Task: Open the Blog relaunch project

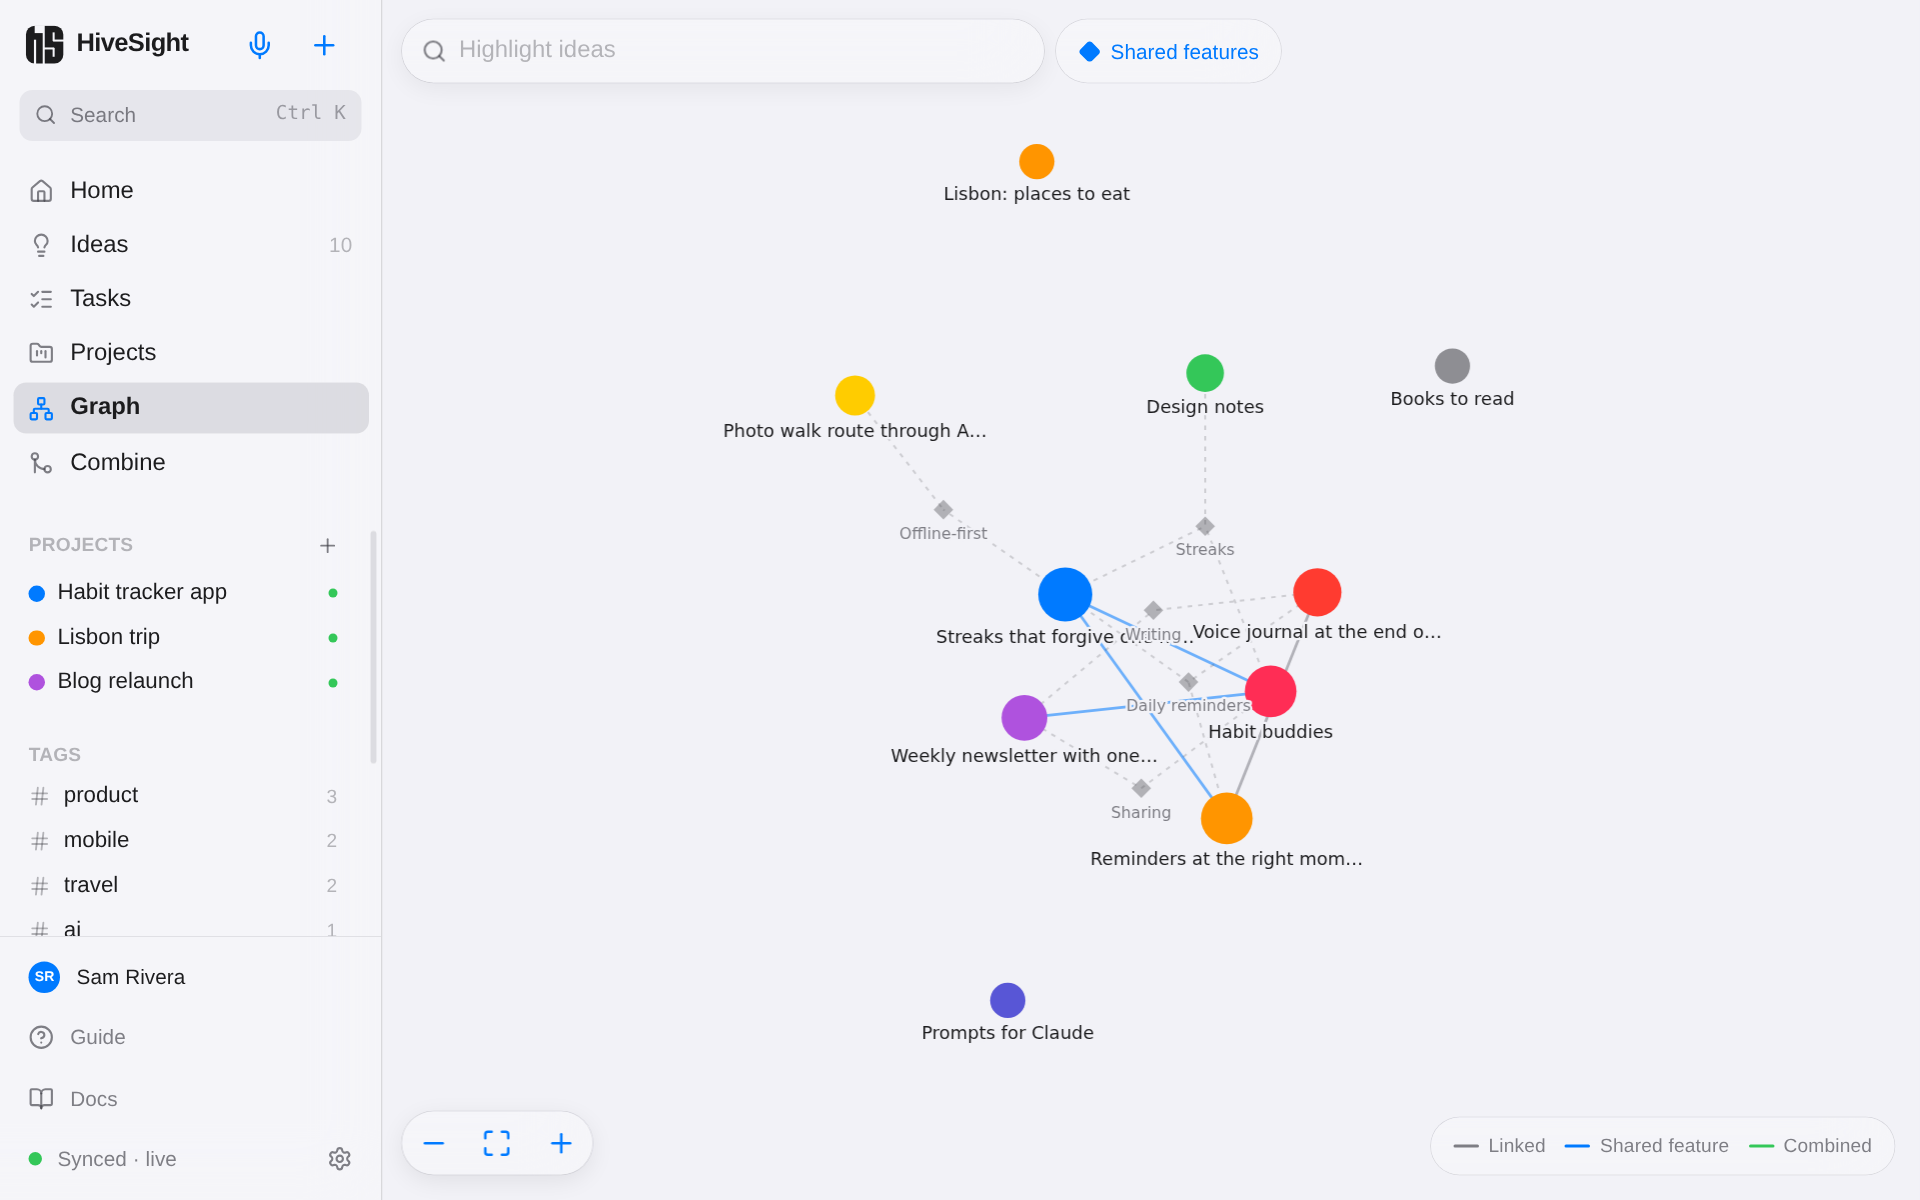Action: tap(185, 681)
